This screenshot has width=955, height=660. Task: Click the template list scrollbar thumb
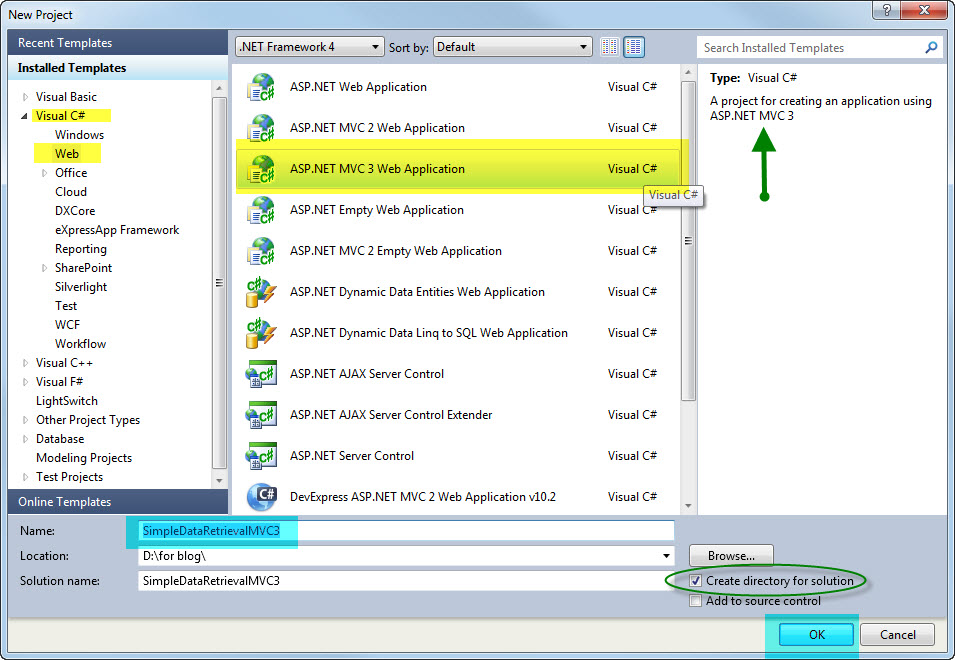coord(688,241)
